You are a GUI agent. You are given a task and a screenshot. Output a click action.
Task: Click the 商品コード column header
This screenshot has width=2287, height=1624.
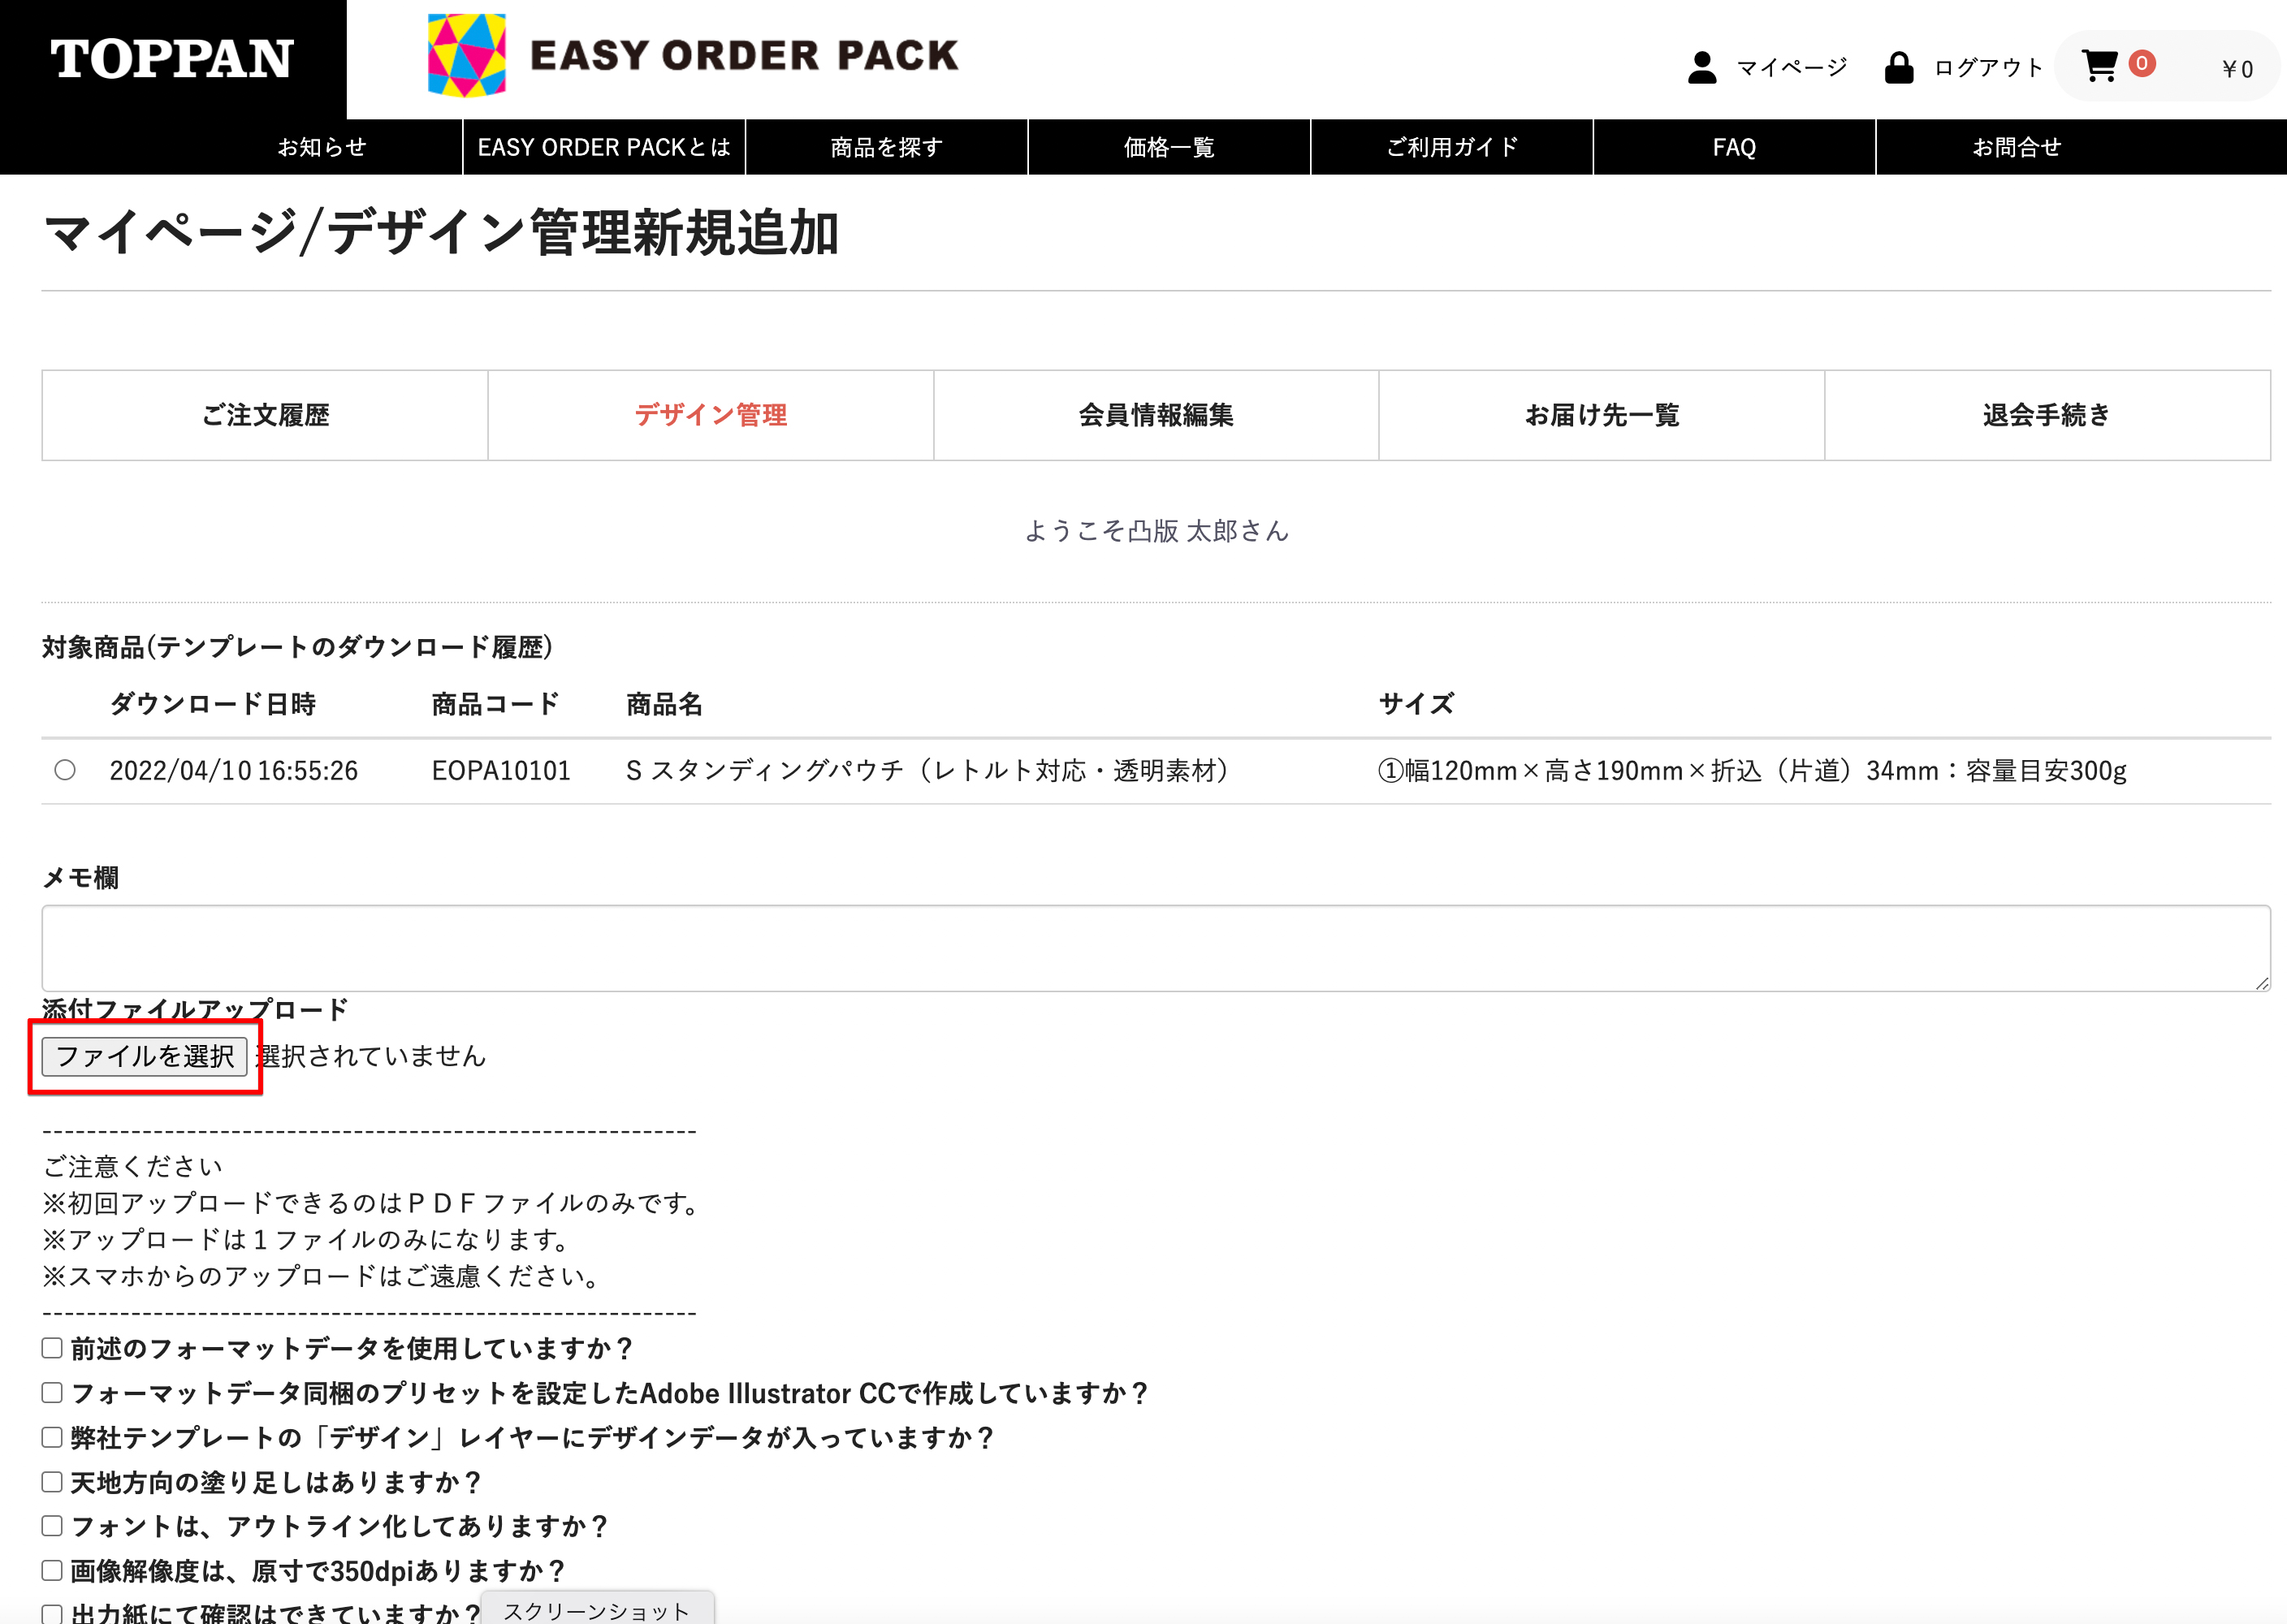(495, 704)
